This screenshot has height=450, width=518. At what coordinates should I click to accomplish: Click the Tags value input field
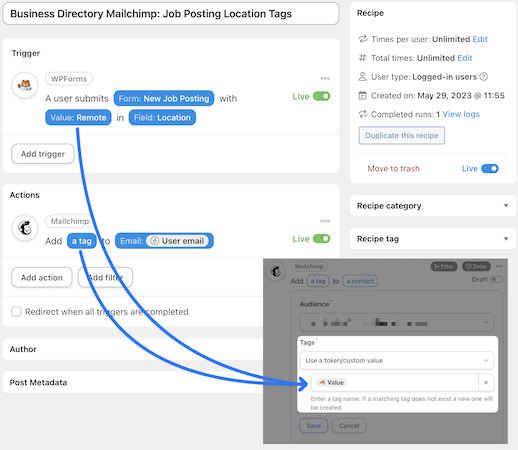point(395,382)
